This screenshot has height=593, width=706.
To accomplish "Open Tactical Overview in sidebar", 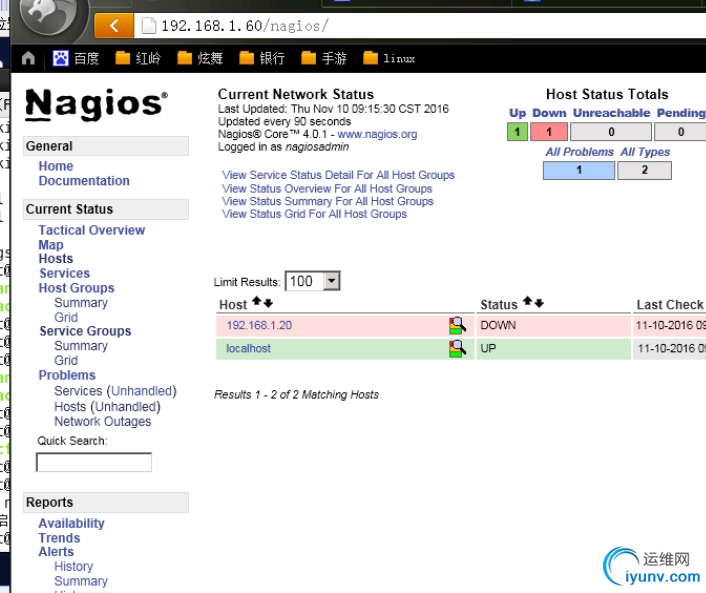I will pyautogui.click(x=92, y=230).
